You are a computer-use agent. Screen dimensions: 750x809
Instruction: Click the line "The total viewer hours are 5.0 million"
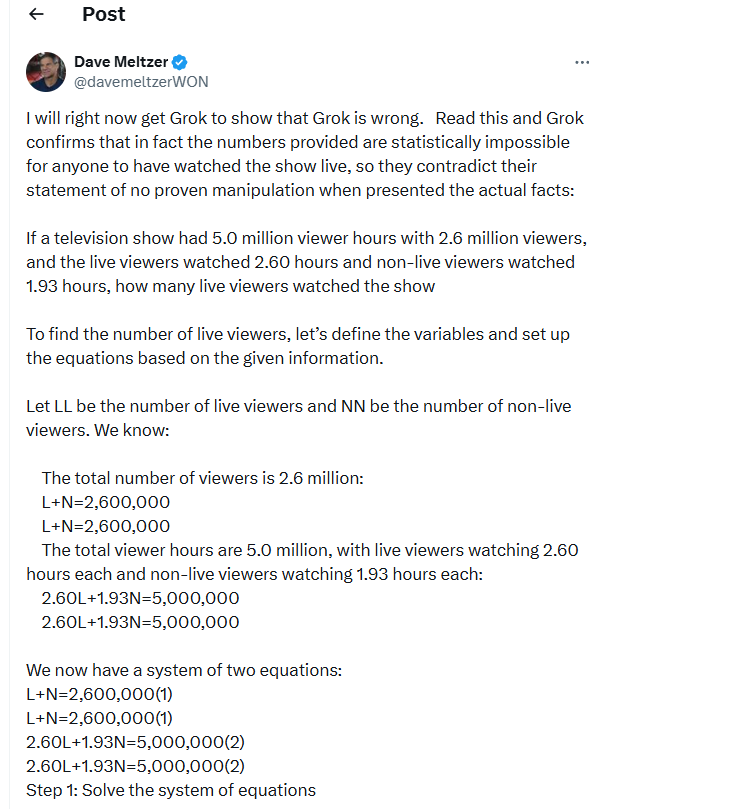310,550
